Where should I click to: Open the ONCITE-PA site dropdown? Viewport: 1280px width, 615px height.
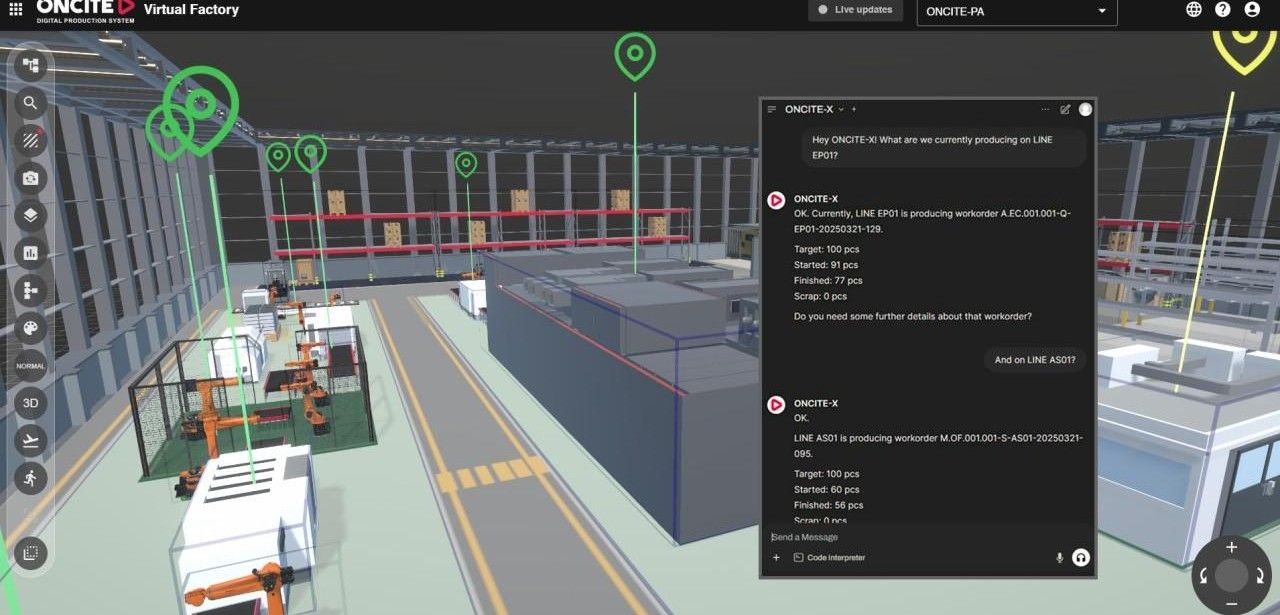(x=1017, y=11)
